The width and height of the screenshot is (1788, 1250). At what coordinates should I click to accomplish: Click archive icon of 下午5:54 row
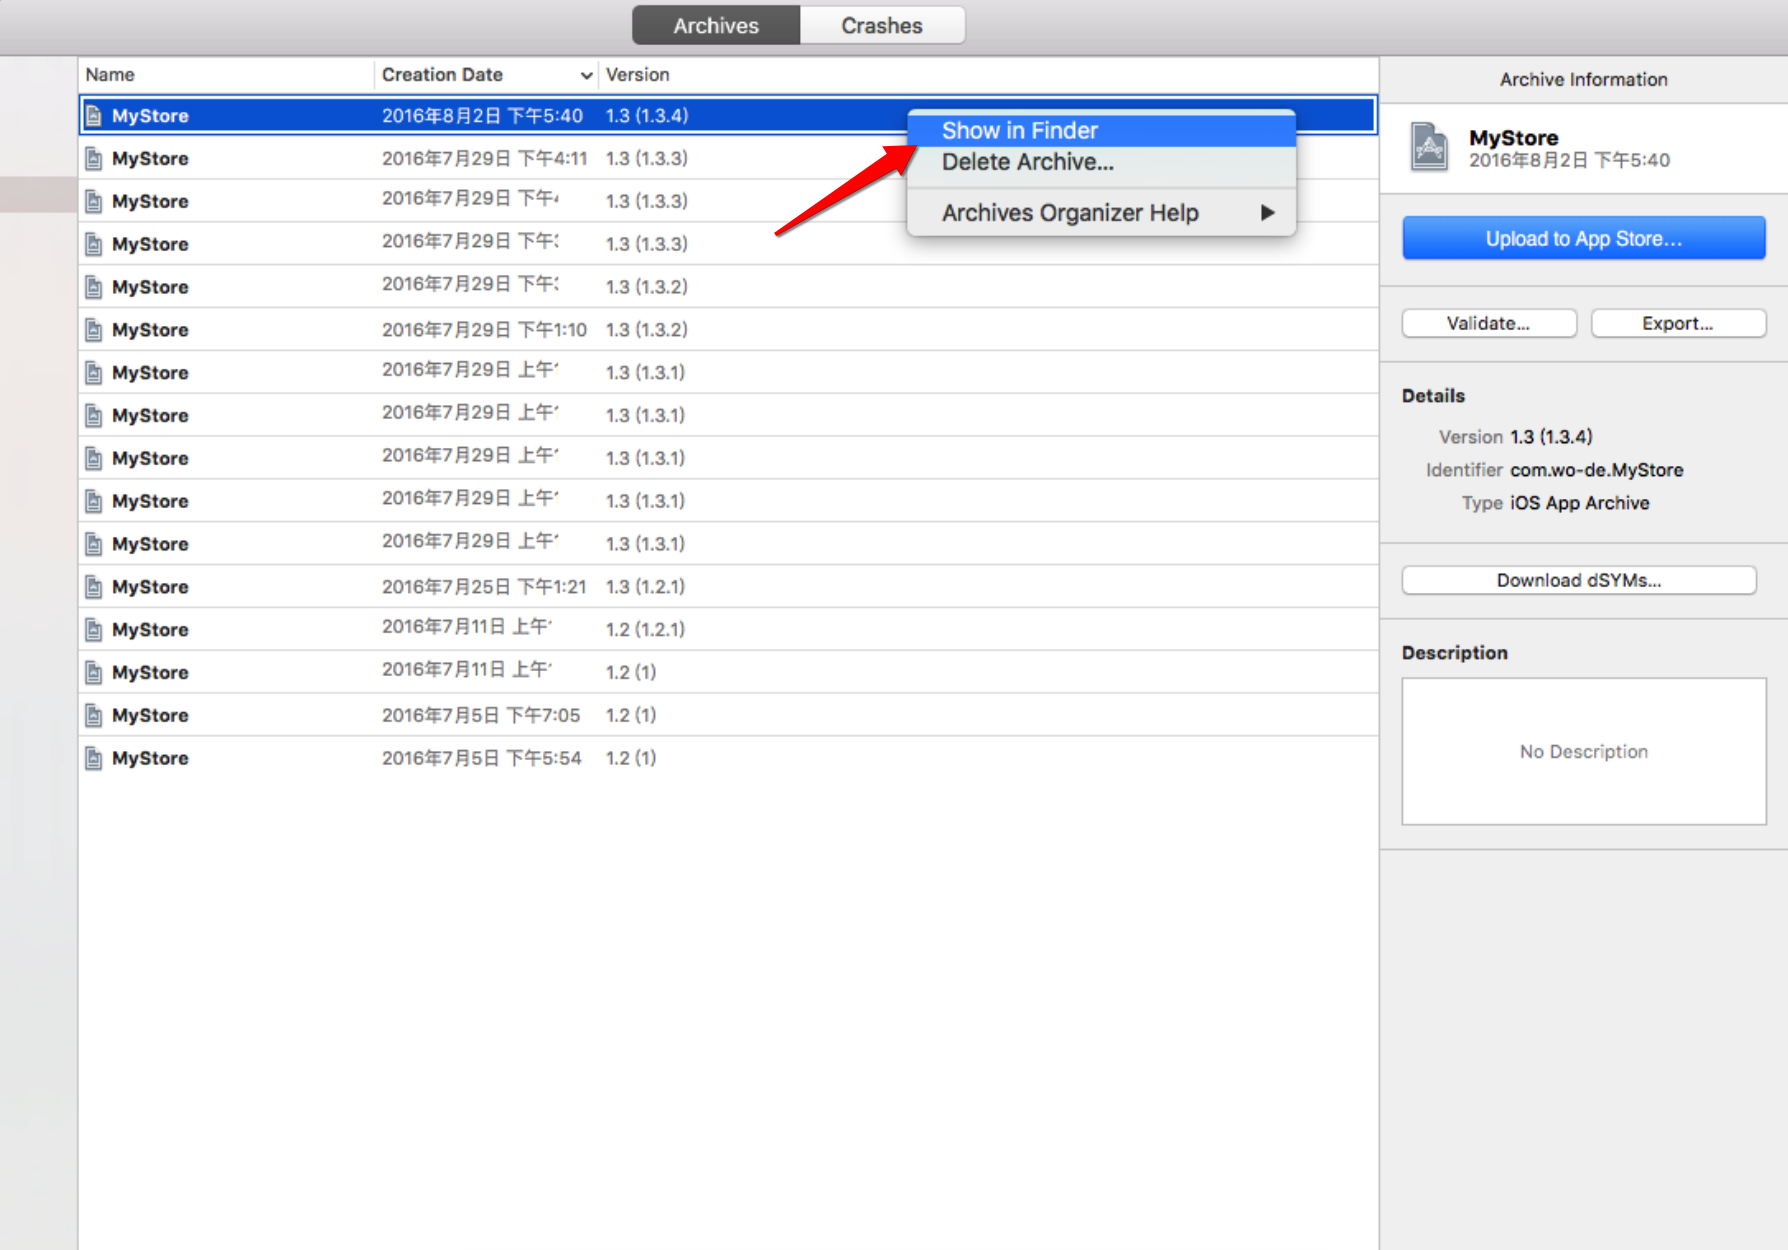pos(94,759)
